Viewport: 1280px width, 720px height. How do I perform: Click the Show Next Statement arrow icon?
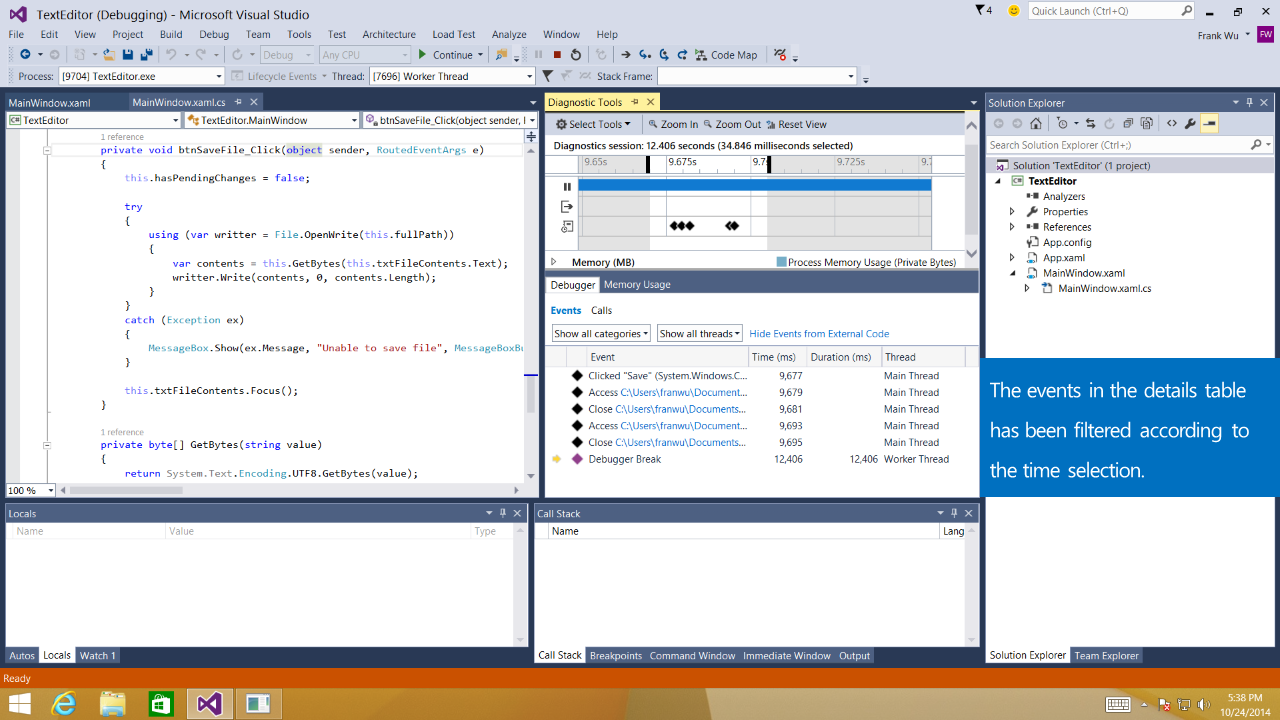click(x=625, y=55)
